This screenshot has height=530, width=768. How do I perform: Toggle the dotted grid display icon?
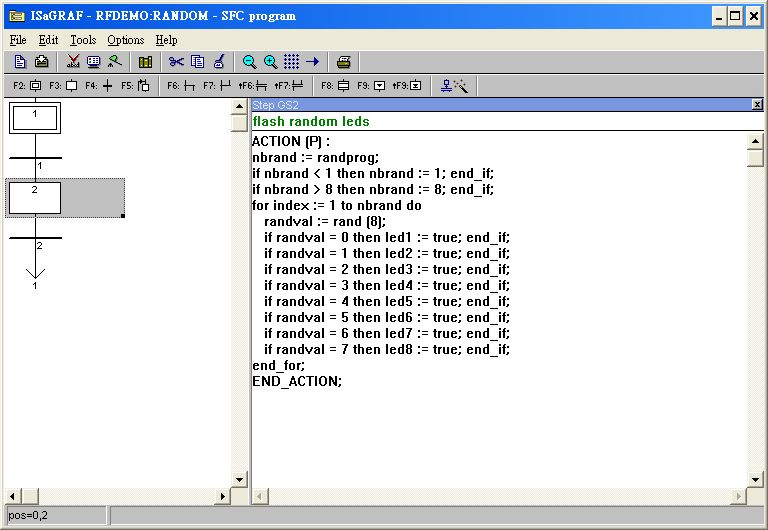point(291,62)
